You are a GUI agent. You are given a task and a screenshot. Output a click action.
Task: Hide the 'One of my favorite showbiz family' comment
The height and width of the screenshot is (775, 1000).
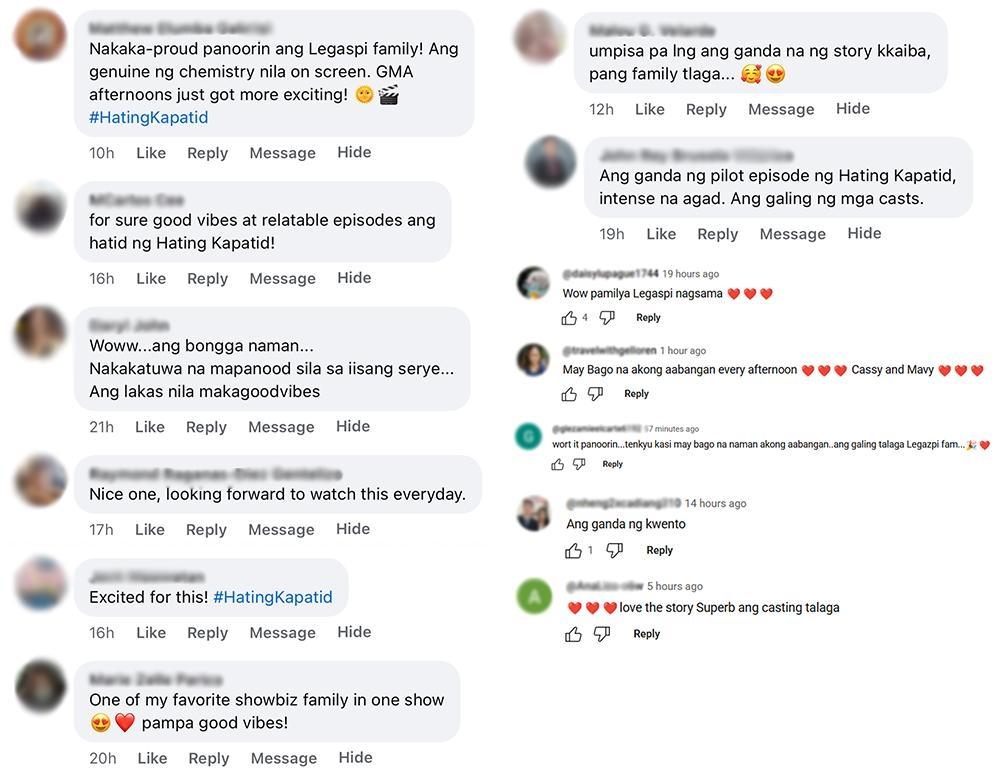point(355,758)
